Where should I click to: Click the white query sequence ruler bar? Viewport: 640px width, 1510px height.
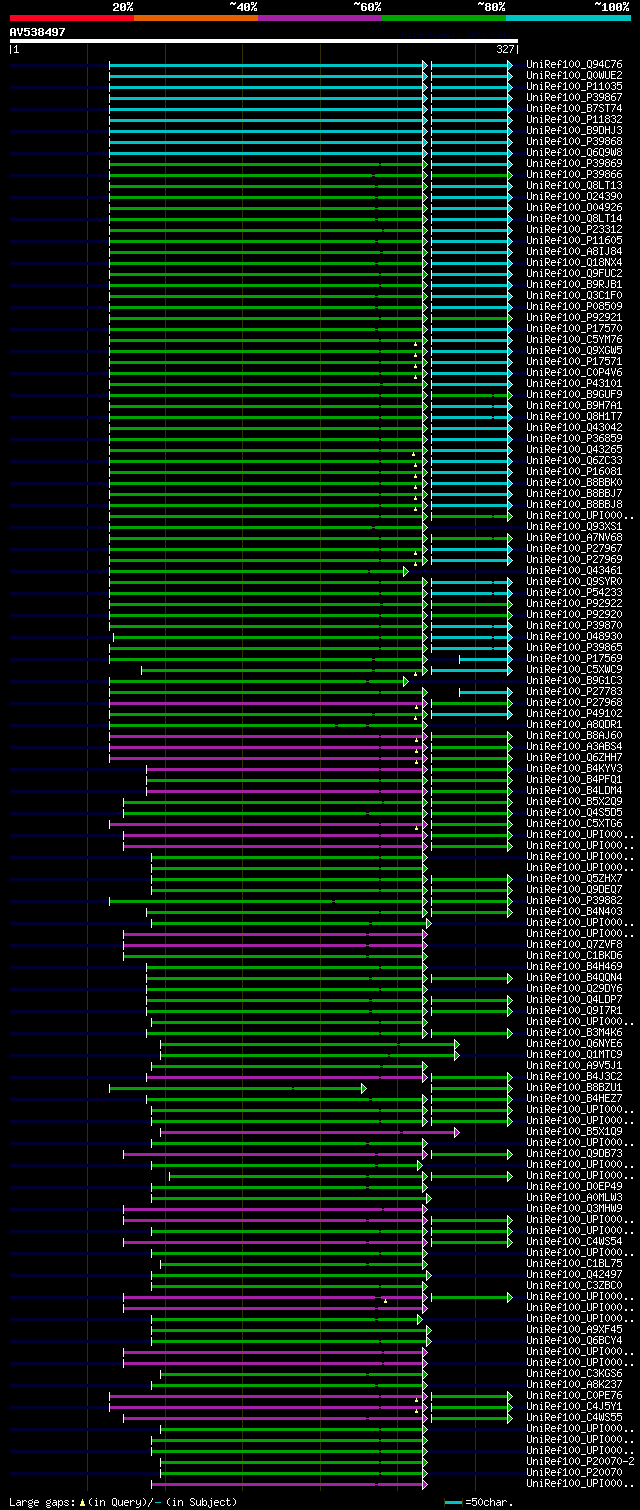pos(264,41)
